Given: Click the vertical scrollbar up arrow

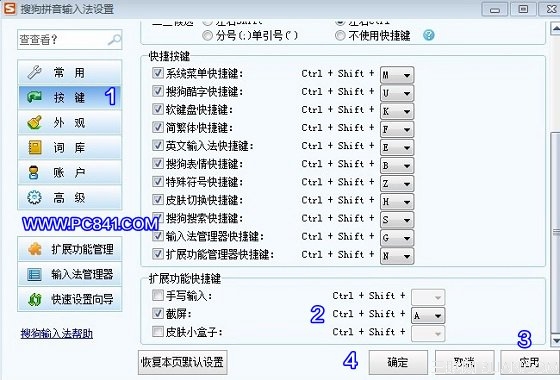Looking at the screenshot, I should tap(555, 28).
